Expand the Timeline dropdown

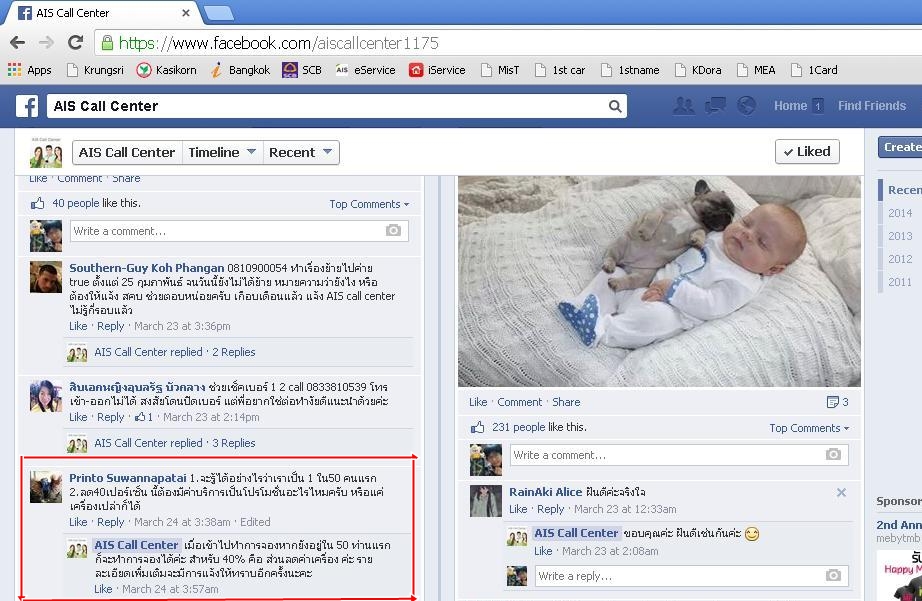222,152
